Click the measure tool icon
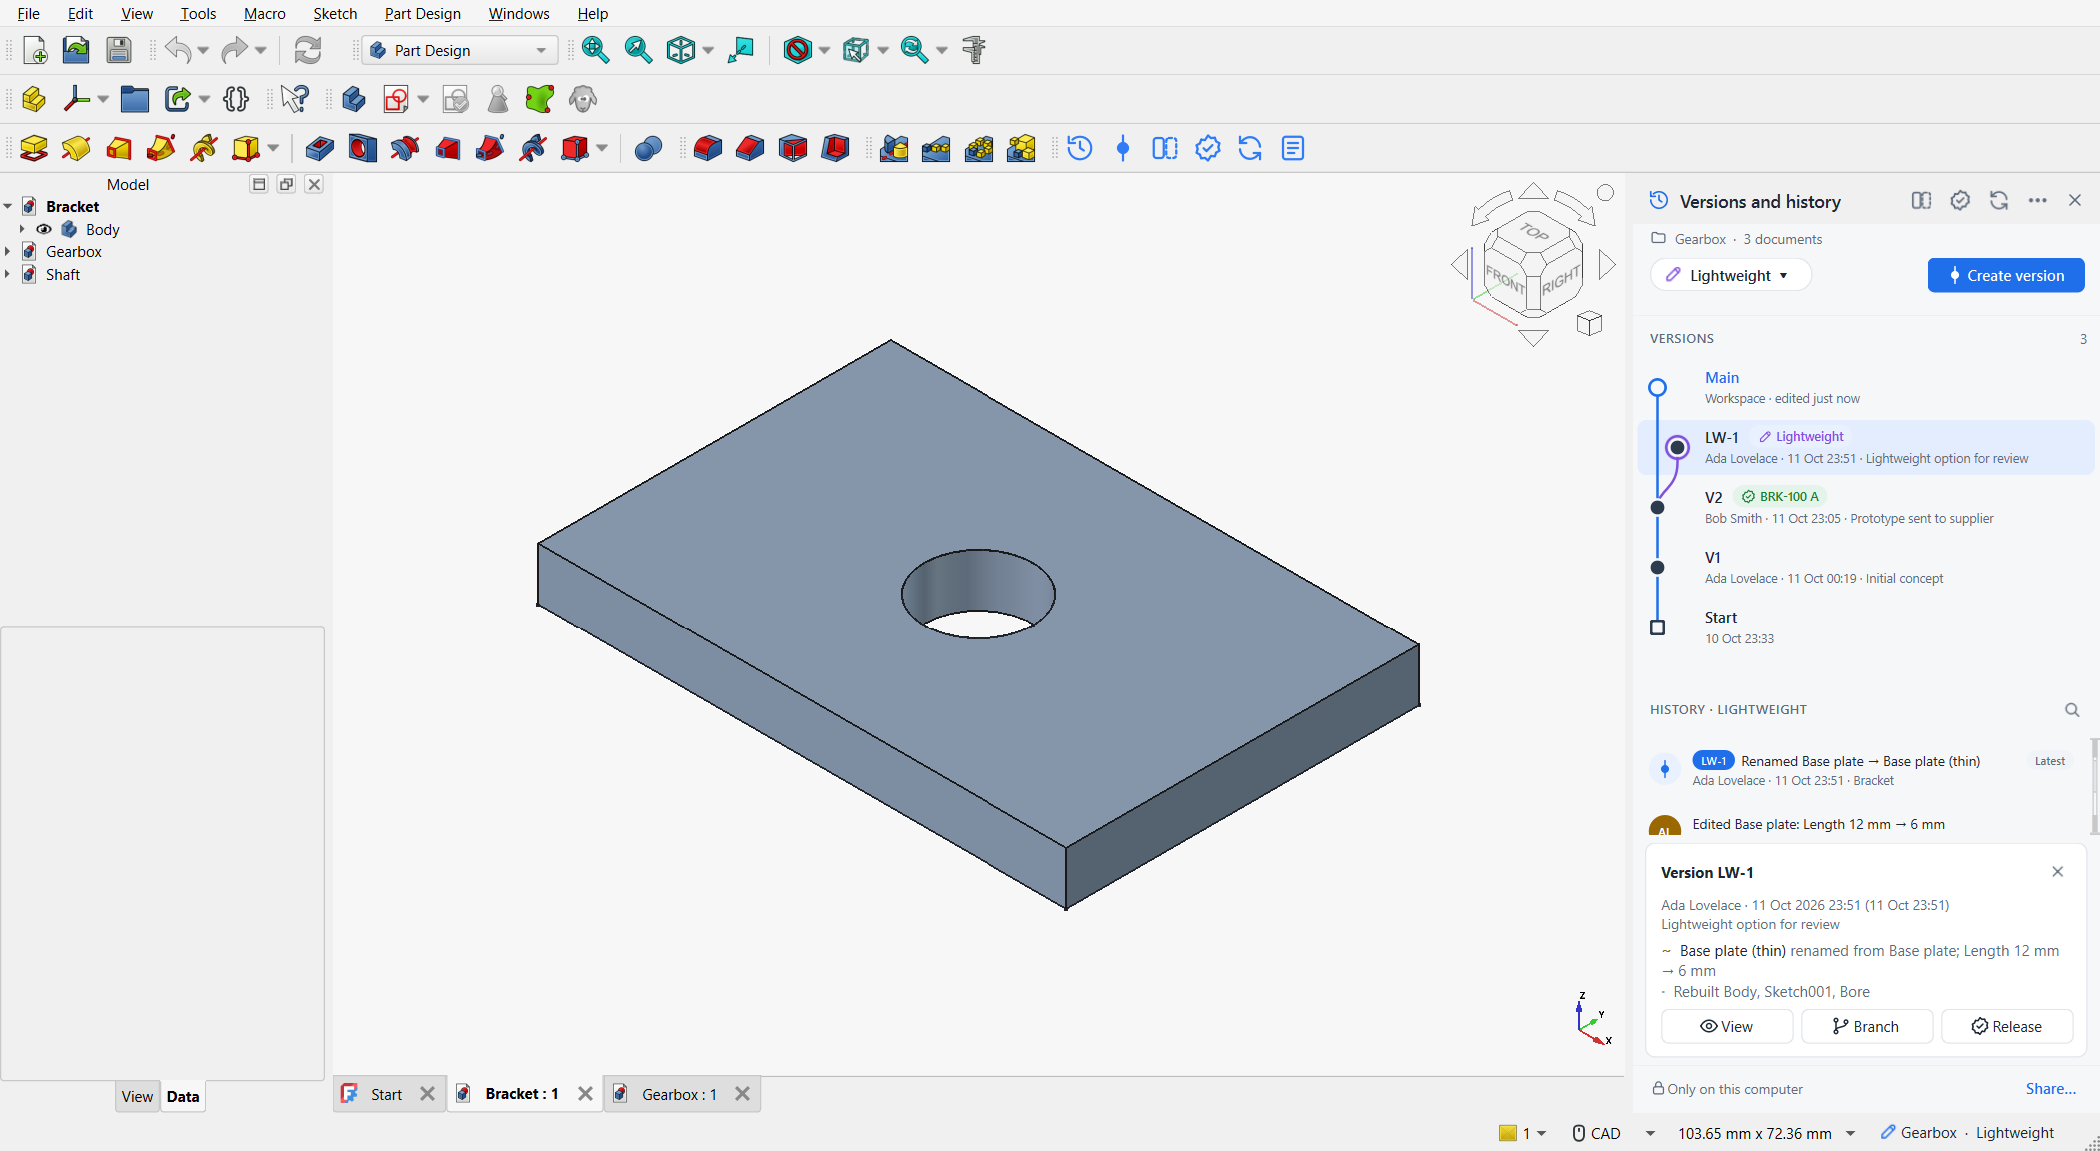 974,50
